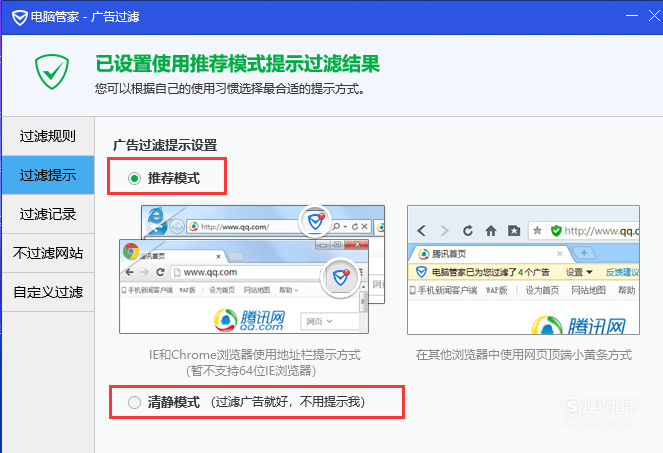Open the 过滤记录 tab
The width and height of the screenshot is (663, 453).
coord(48,214)
